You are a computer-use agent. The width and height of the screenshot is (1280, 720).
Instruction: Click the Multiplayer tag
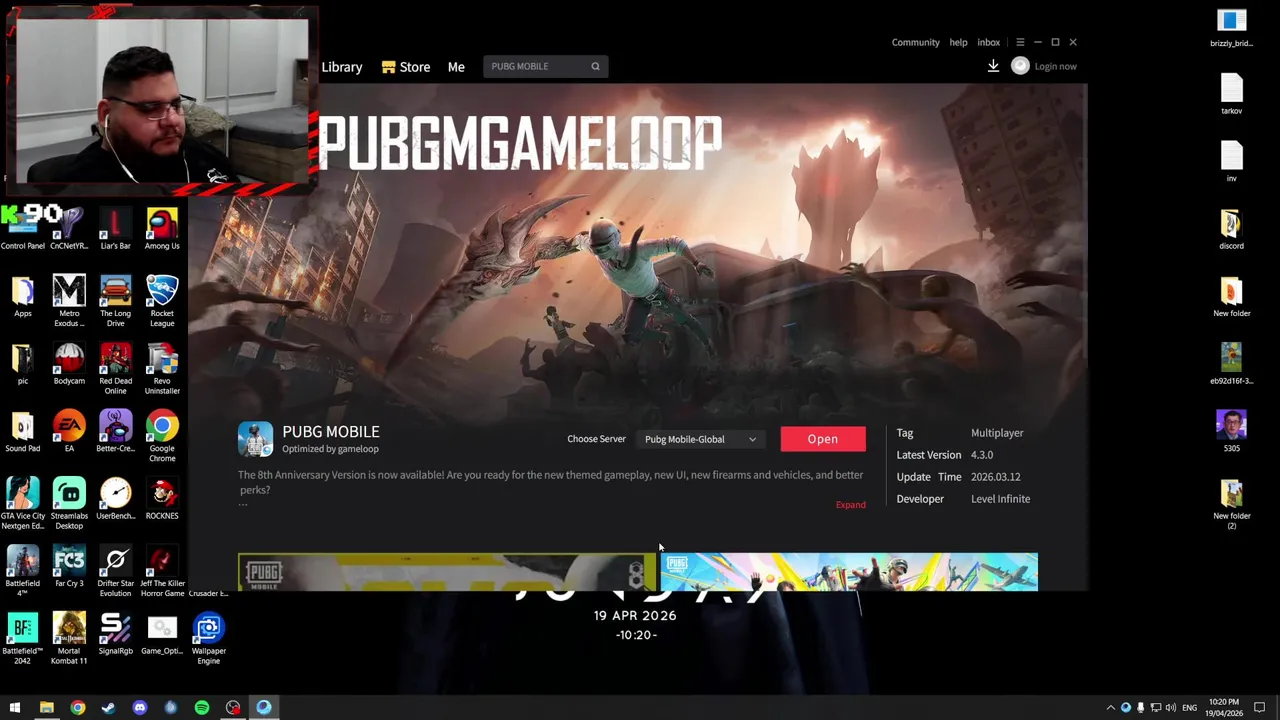click(997, 433)
